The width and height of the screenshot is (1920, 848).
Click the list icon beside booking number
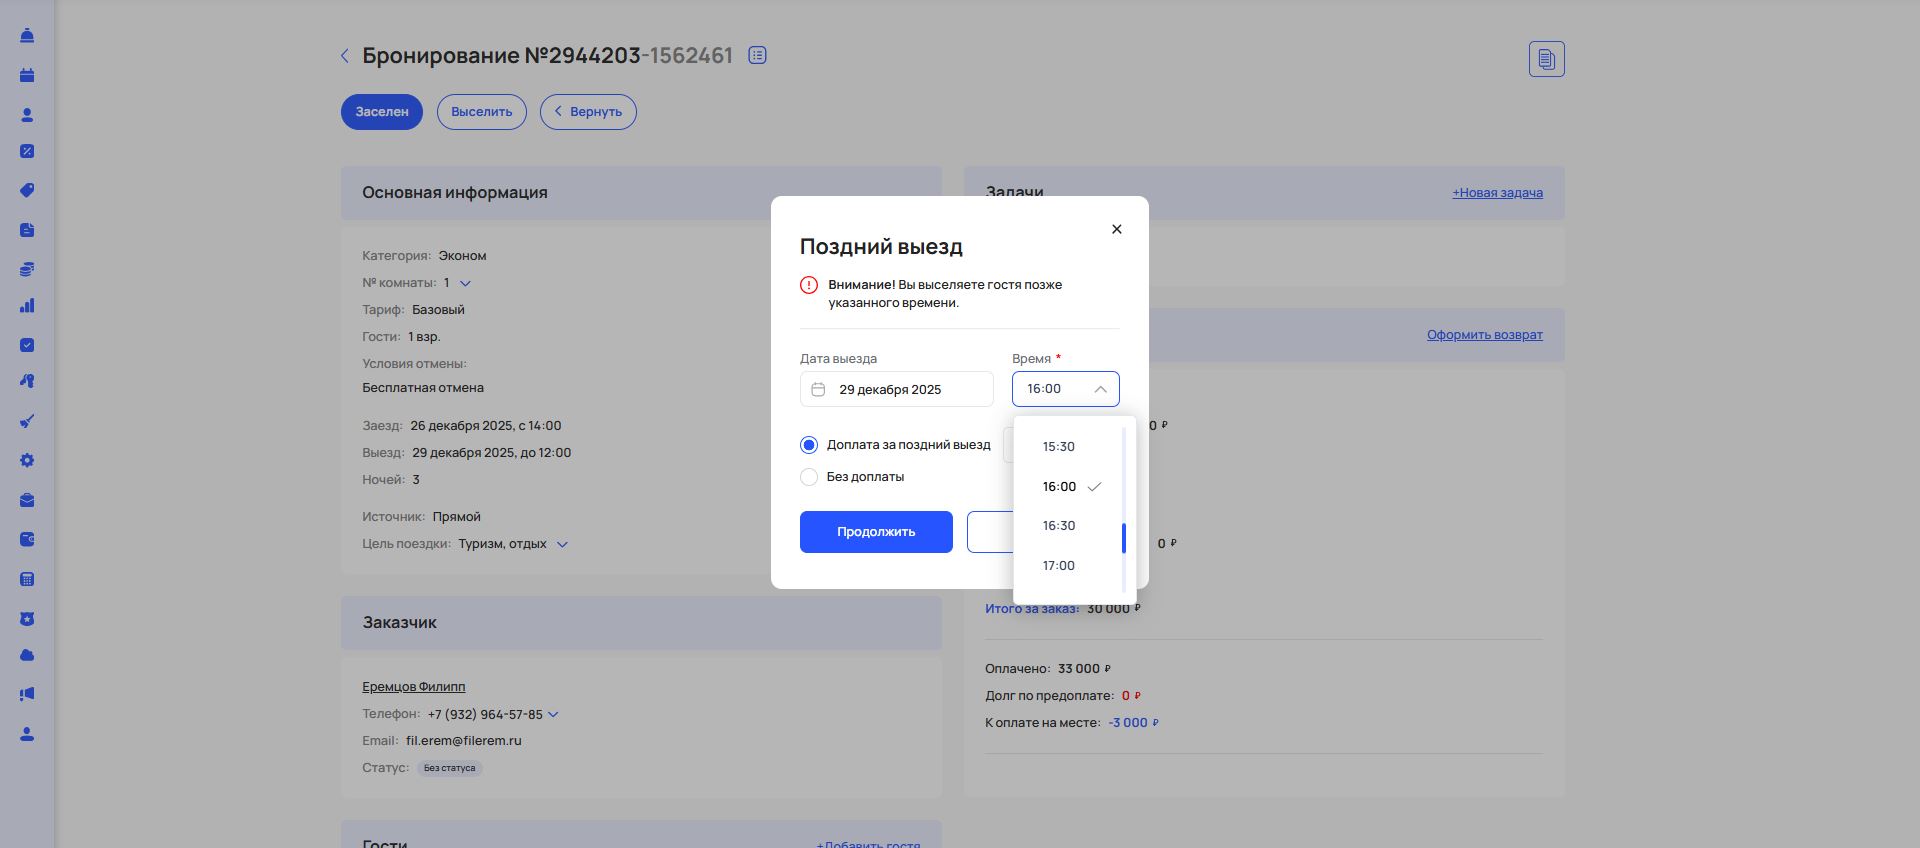[757, 56]
